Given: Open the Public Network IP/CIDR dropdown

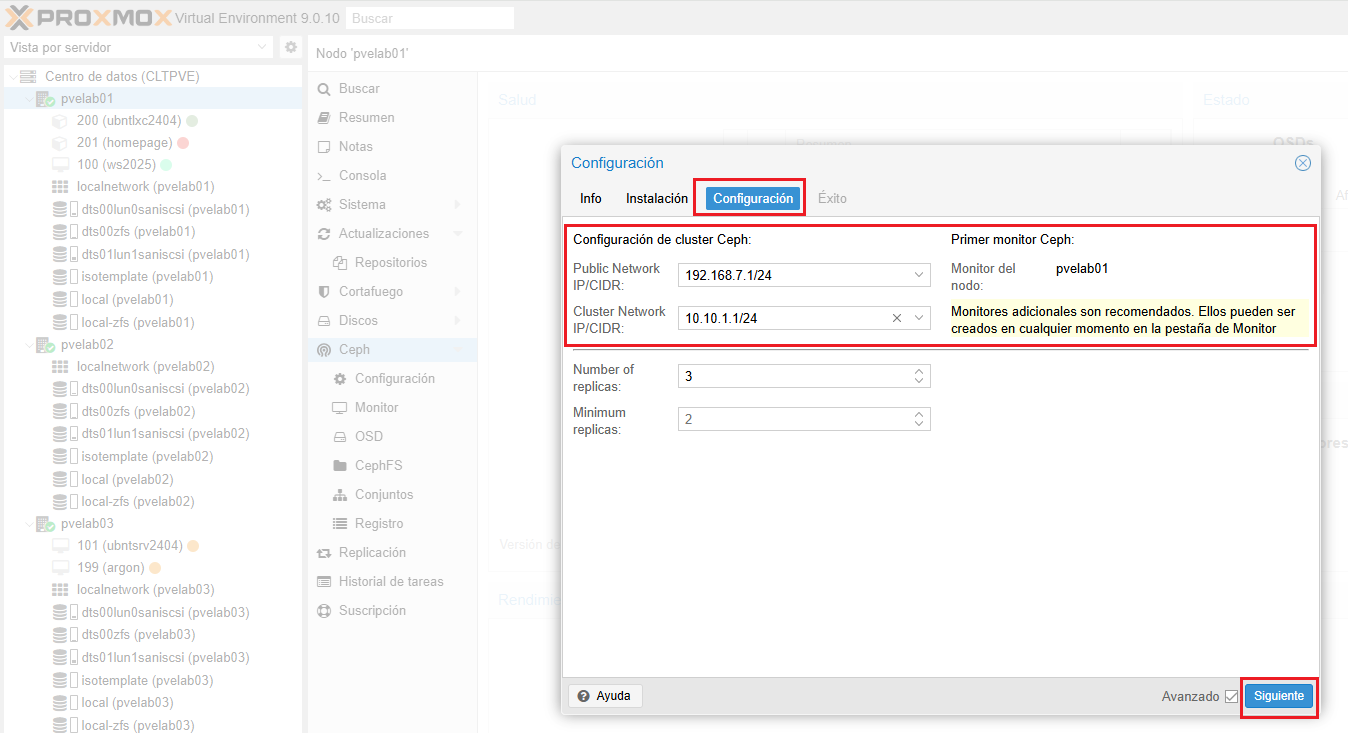Looking at the screenshot, I should coord(919,275).
